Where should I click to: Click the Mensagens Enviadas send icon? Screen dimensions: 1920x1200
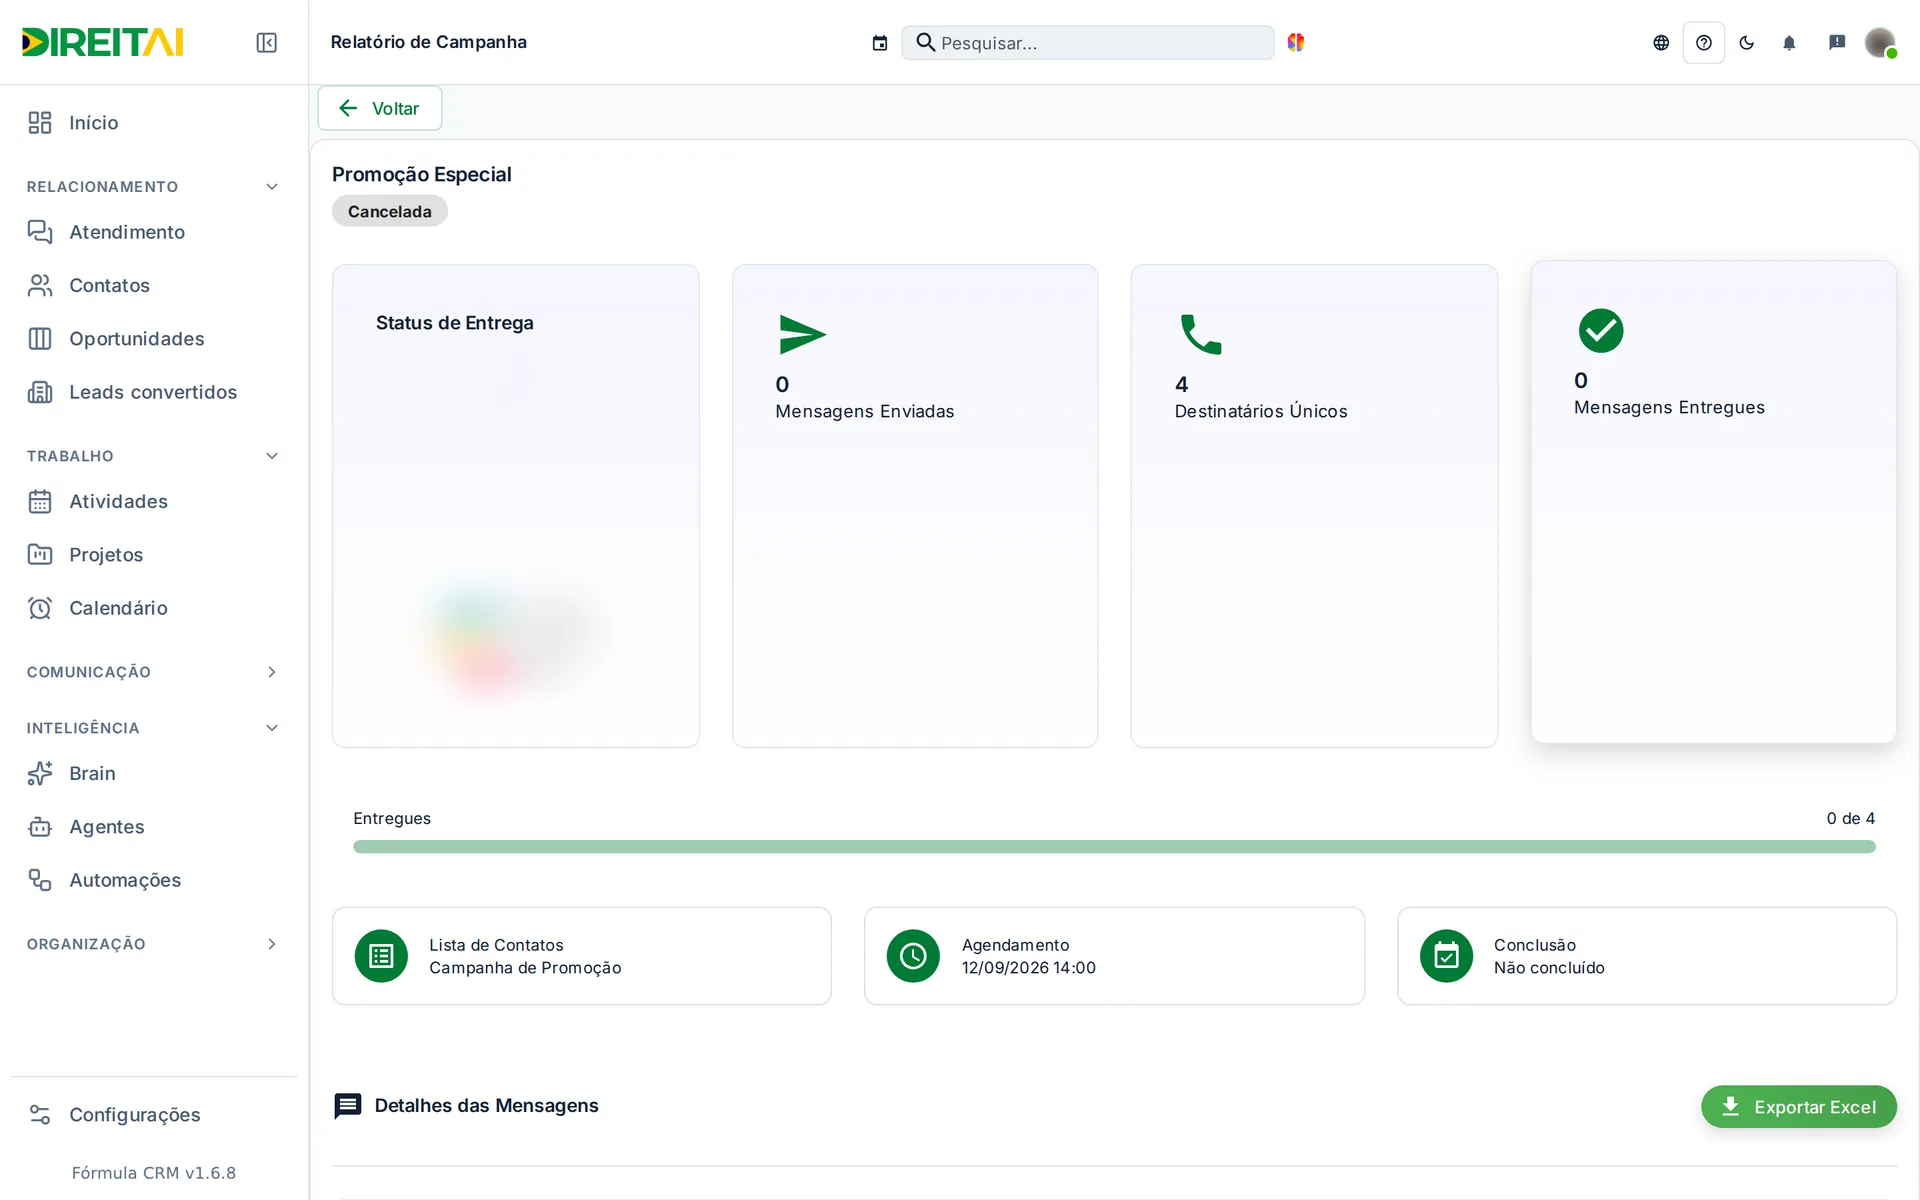coord(802,334)
